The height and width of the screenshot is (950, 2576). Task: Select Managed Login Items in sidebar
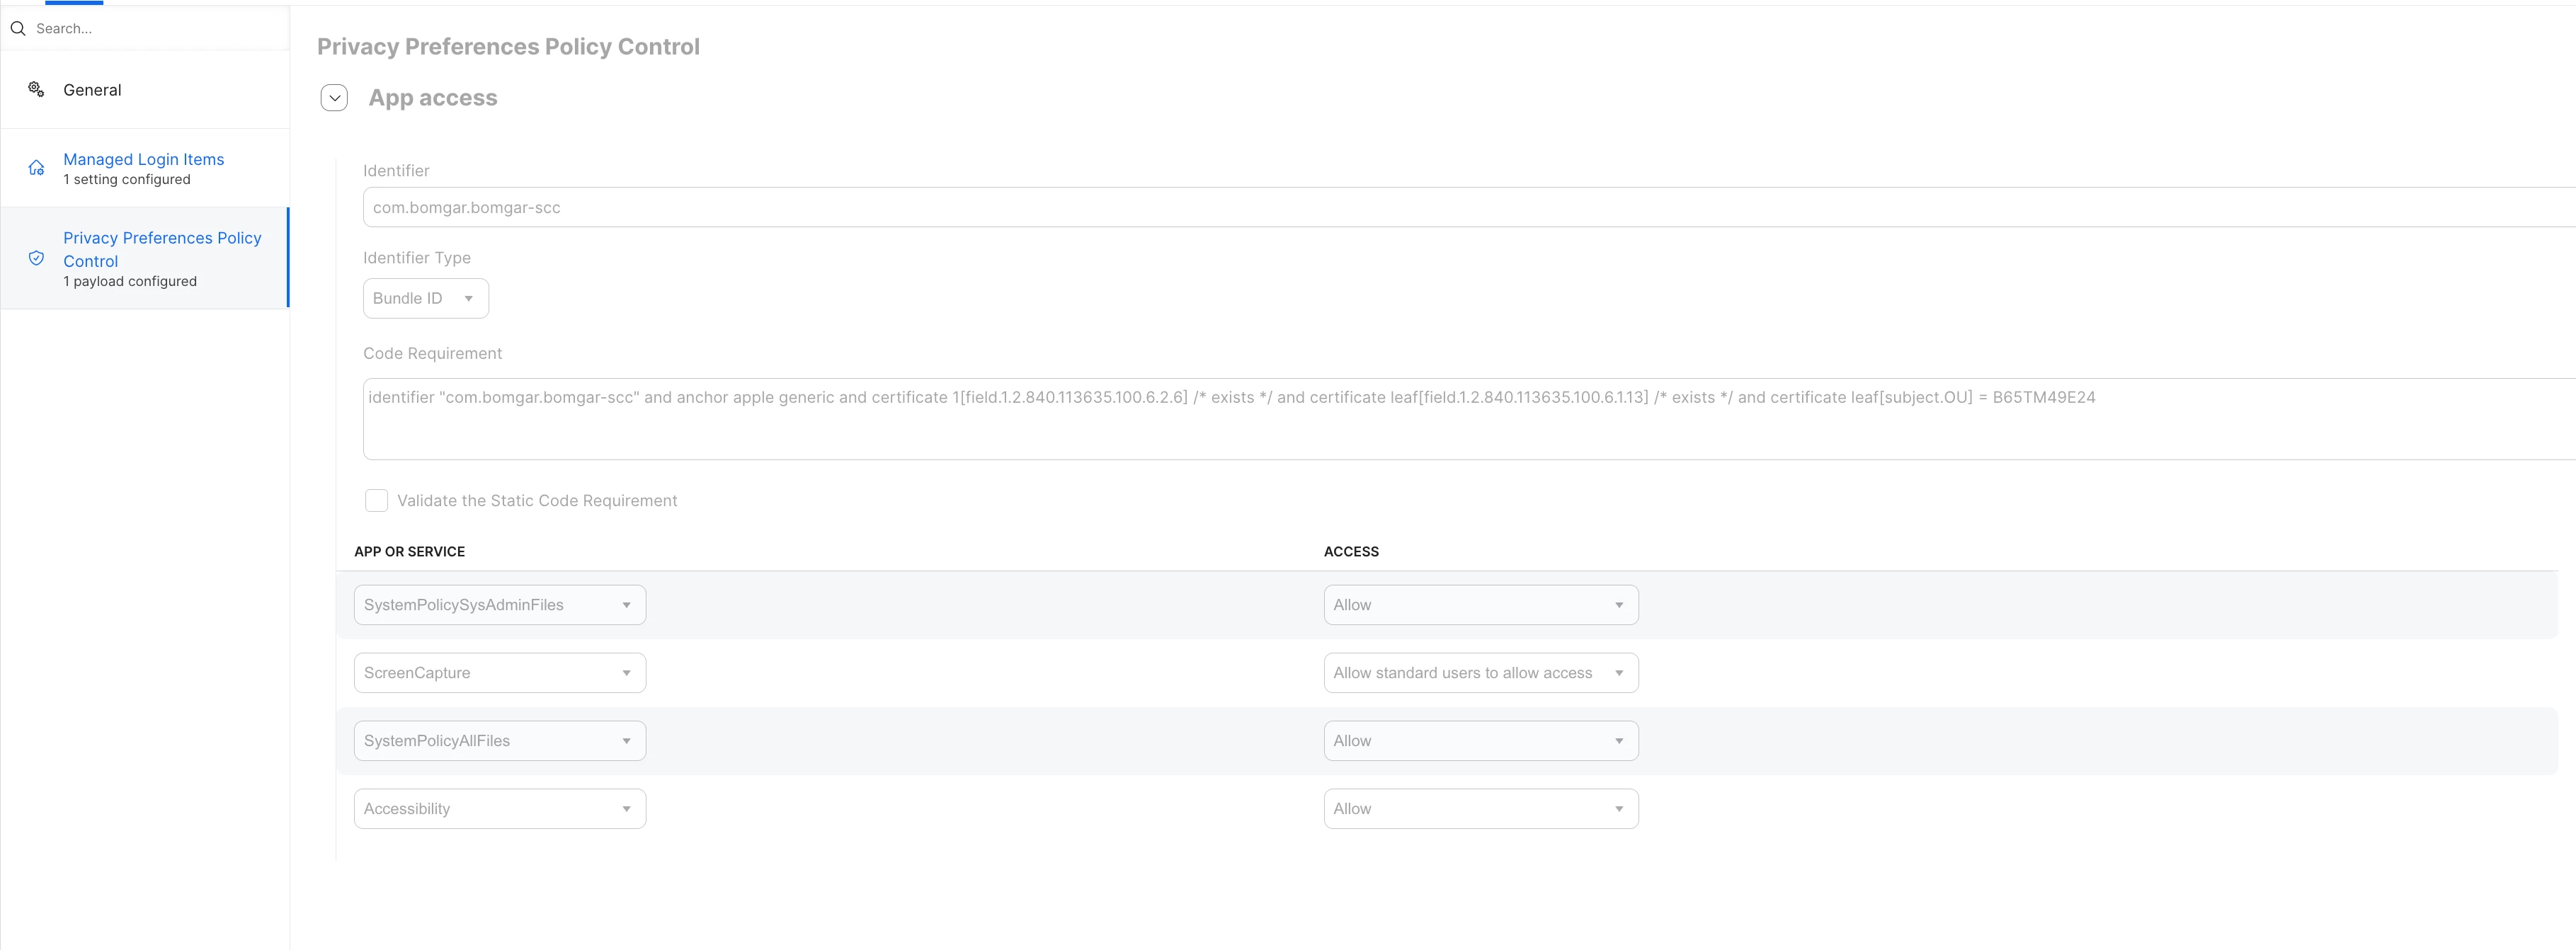tap(145, 168)
